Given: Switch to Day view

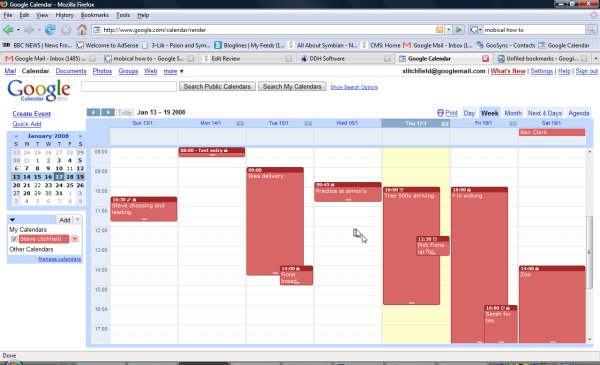Looking at the screenshot, I should click(469, 113).
